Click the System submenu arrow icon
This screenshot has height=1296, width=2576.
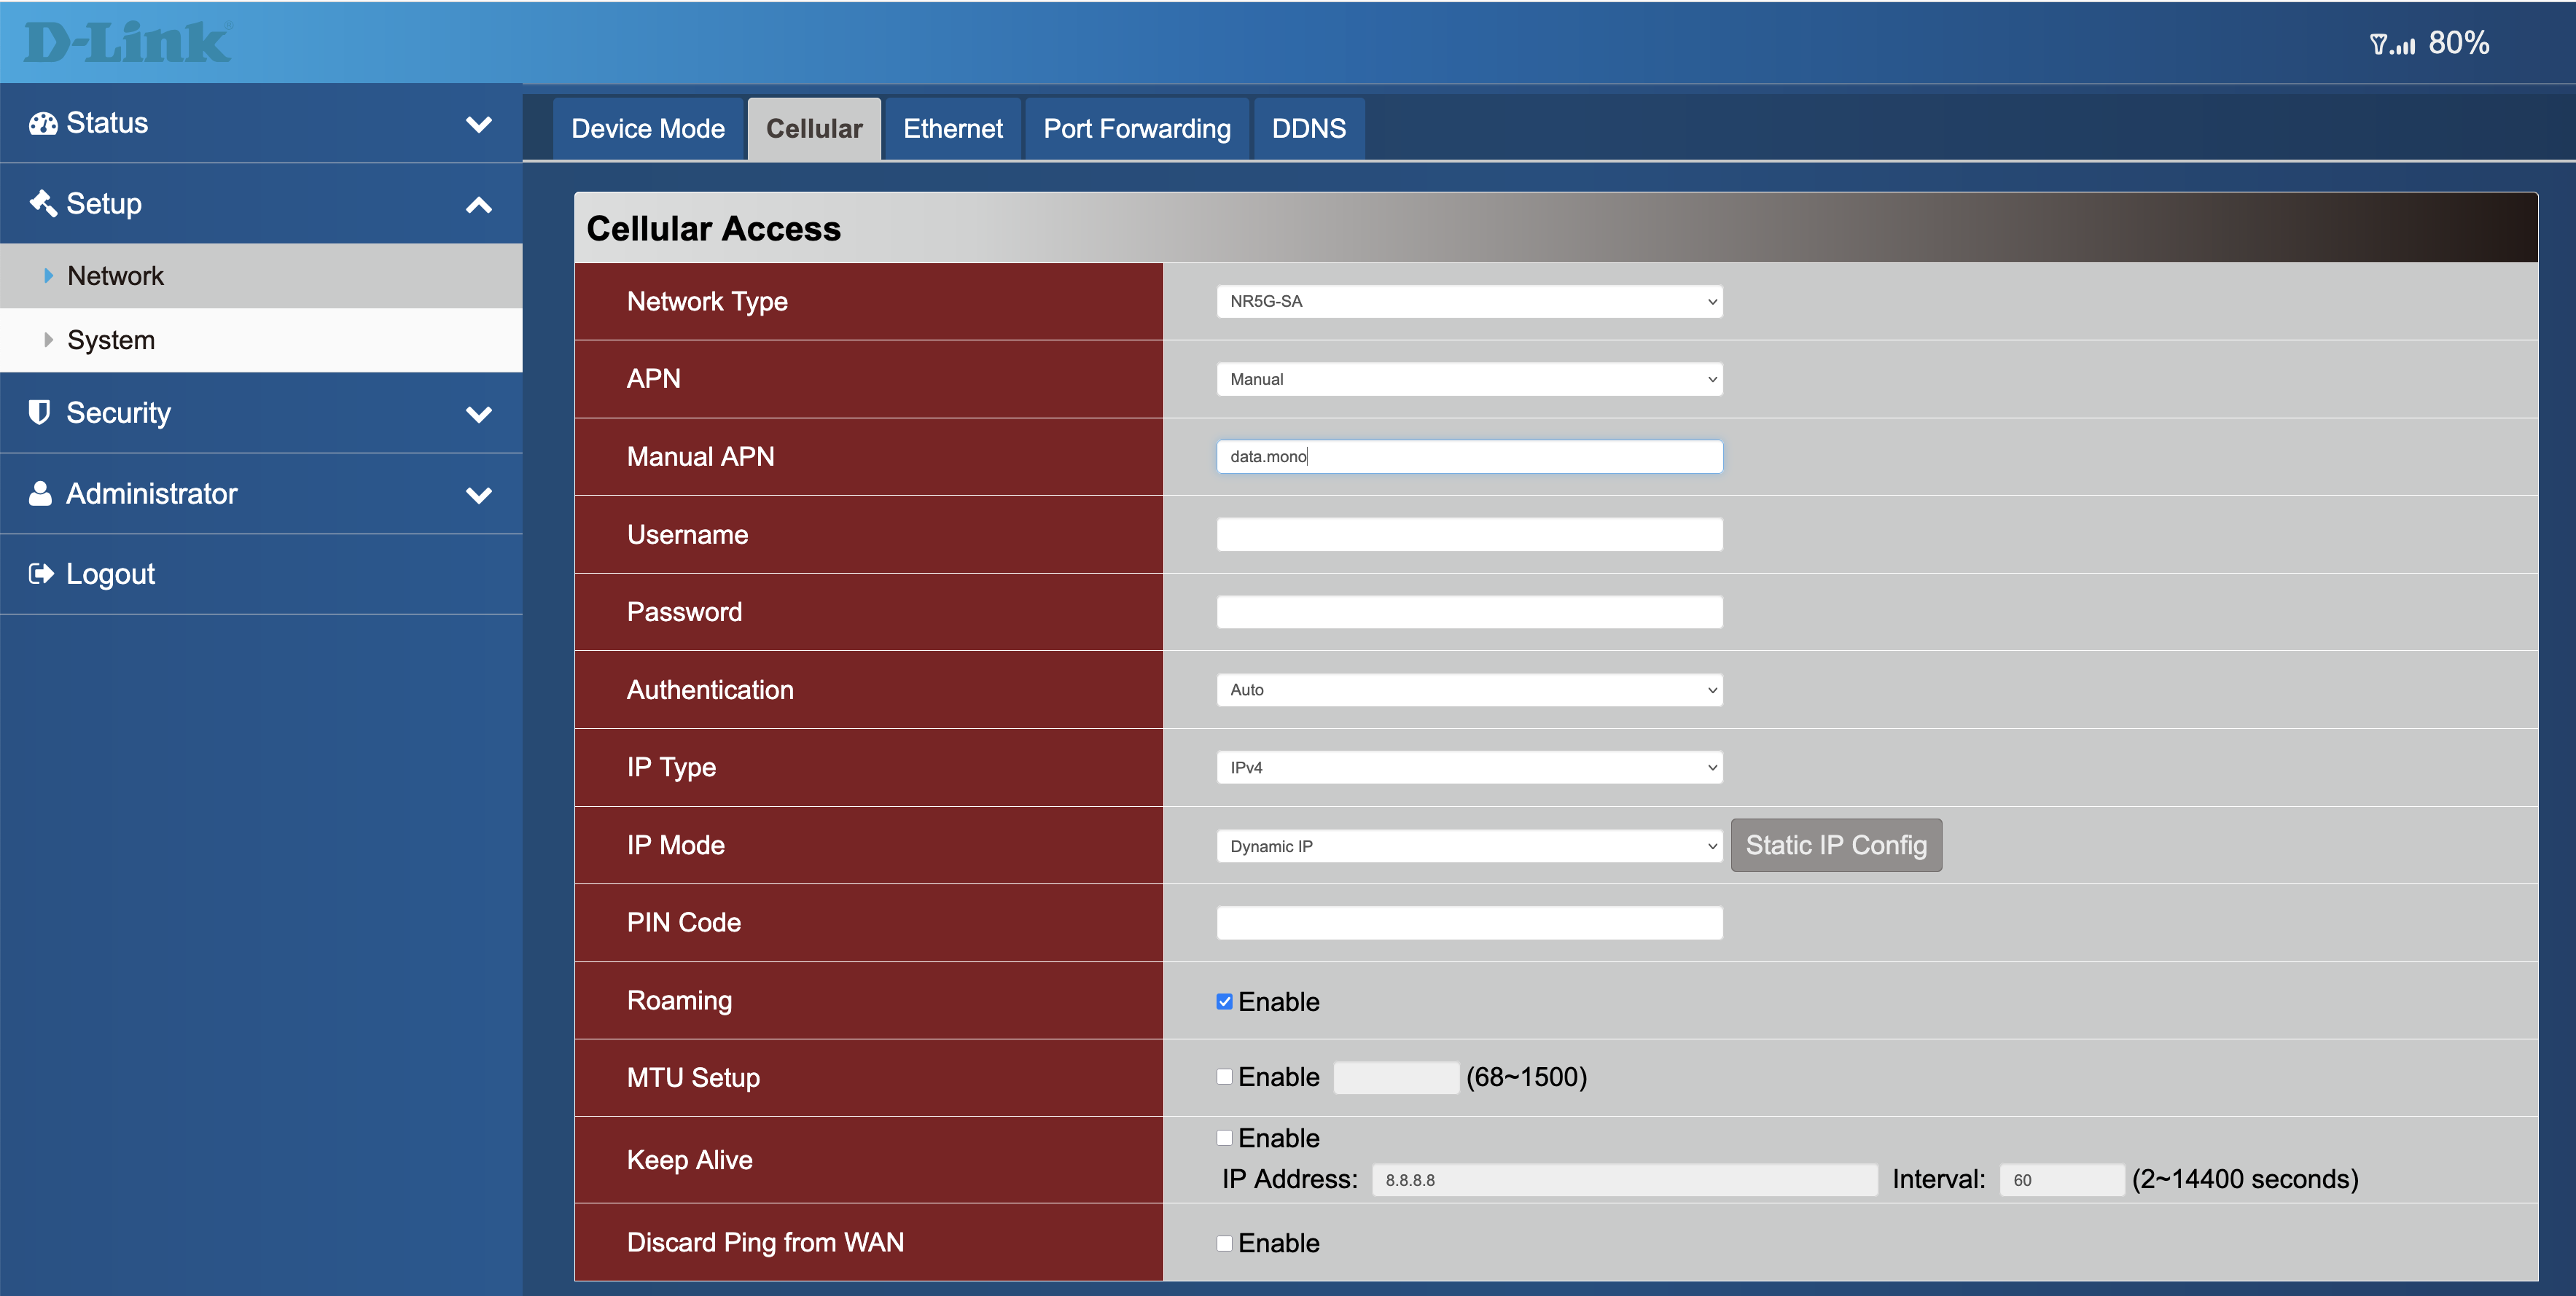point(48,340)
